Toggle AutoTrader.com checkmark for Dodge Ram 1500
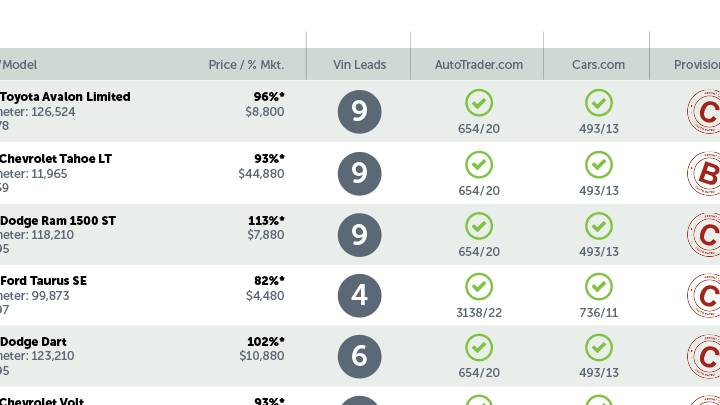 click(479, 226)
